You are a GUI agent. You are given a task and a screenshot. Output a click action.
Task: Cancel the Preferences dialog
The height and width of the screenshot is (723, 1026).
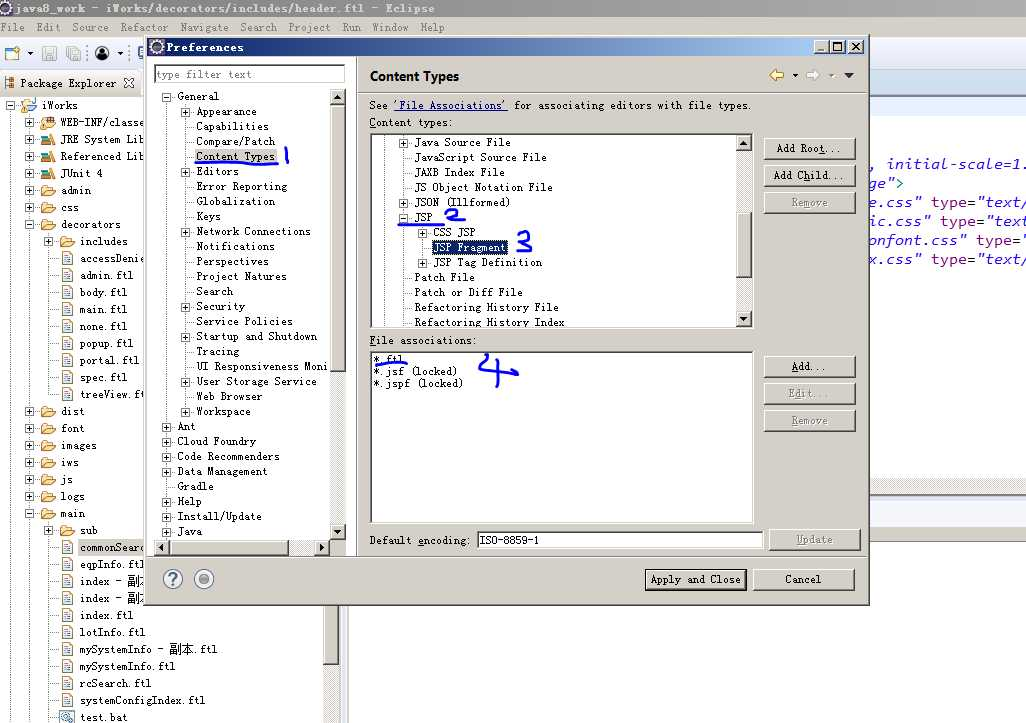point(804,579)
